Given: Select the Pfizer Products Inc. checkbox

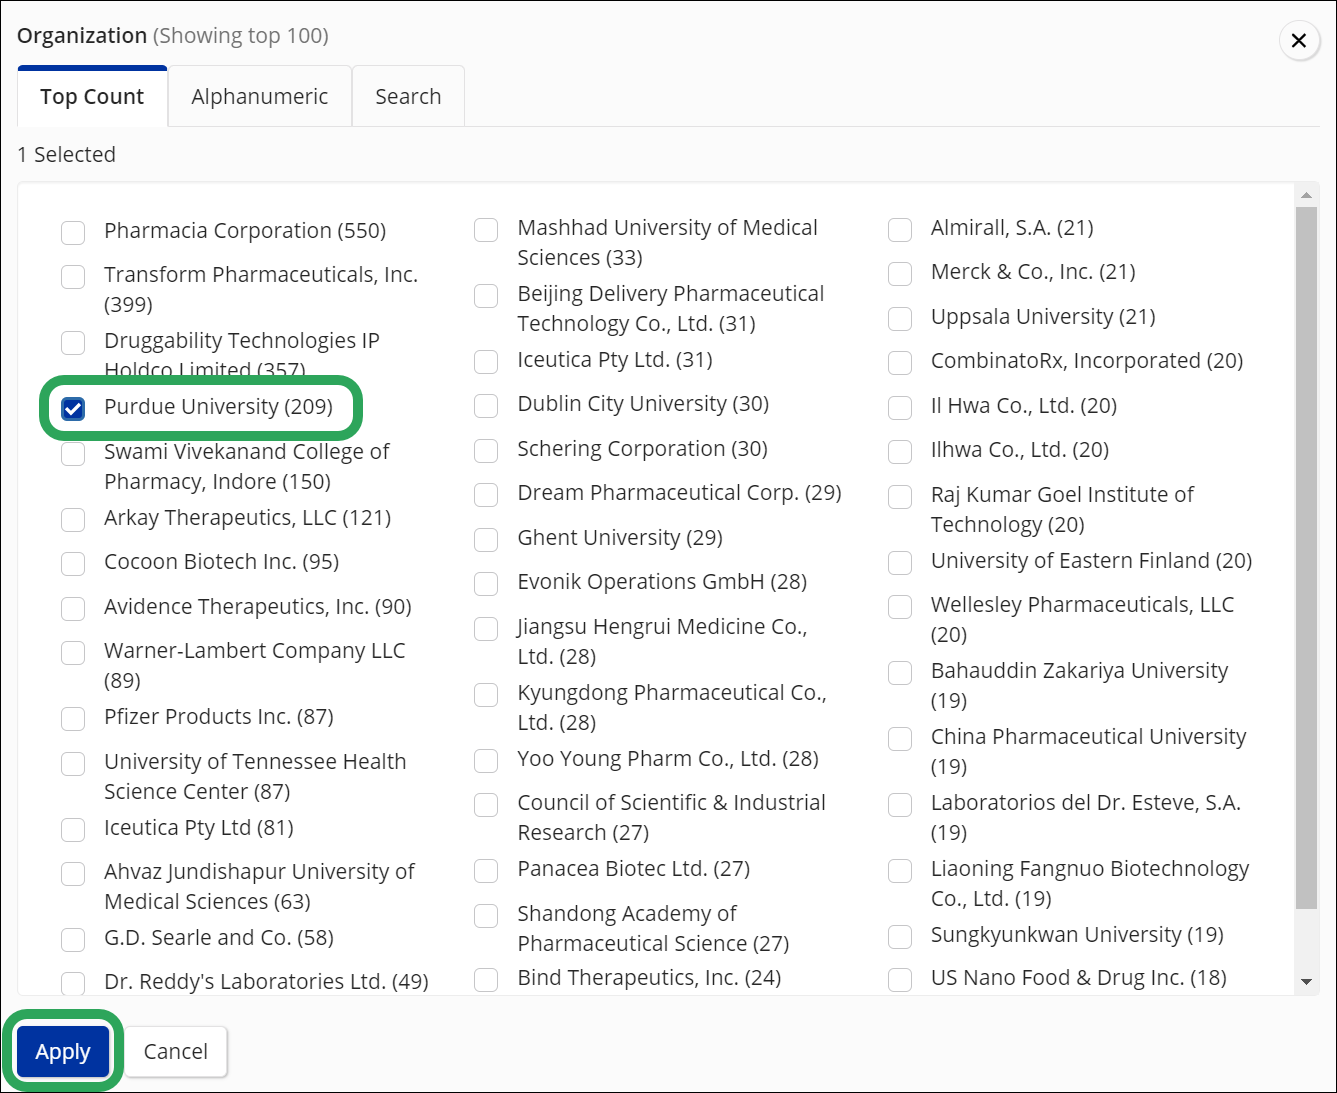Looking at the screenshot, I should coord(73,718).
